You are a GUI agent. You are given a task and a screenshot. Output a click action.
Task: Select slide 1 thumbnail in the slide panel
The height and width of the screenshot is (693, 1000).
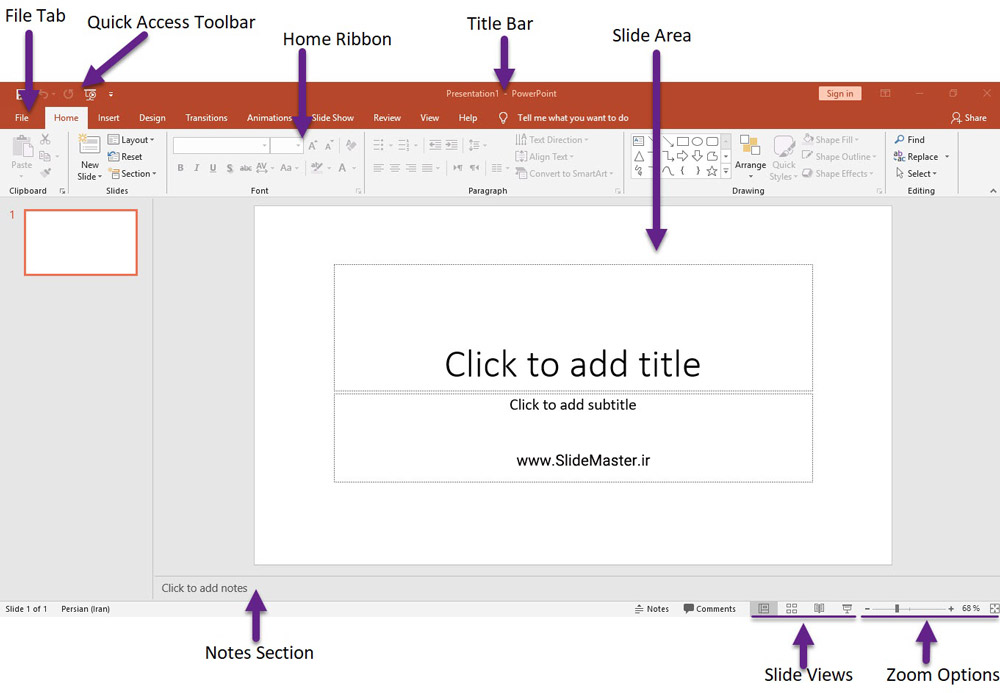tap(81, 242)
